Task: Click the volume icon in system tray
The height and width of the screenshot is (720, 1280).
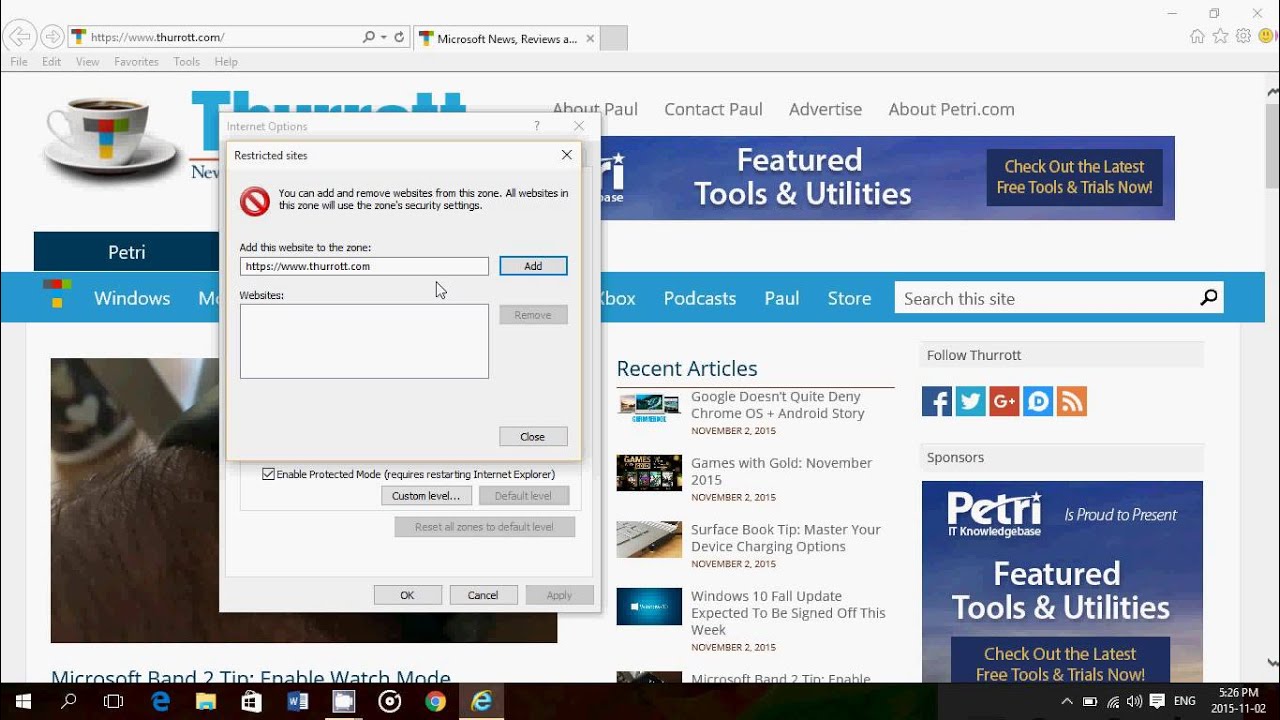Action: 1135,702
